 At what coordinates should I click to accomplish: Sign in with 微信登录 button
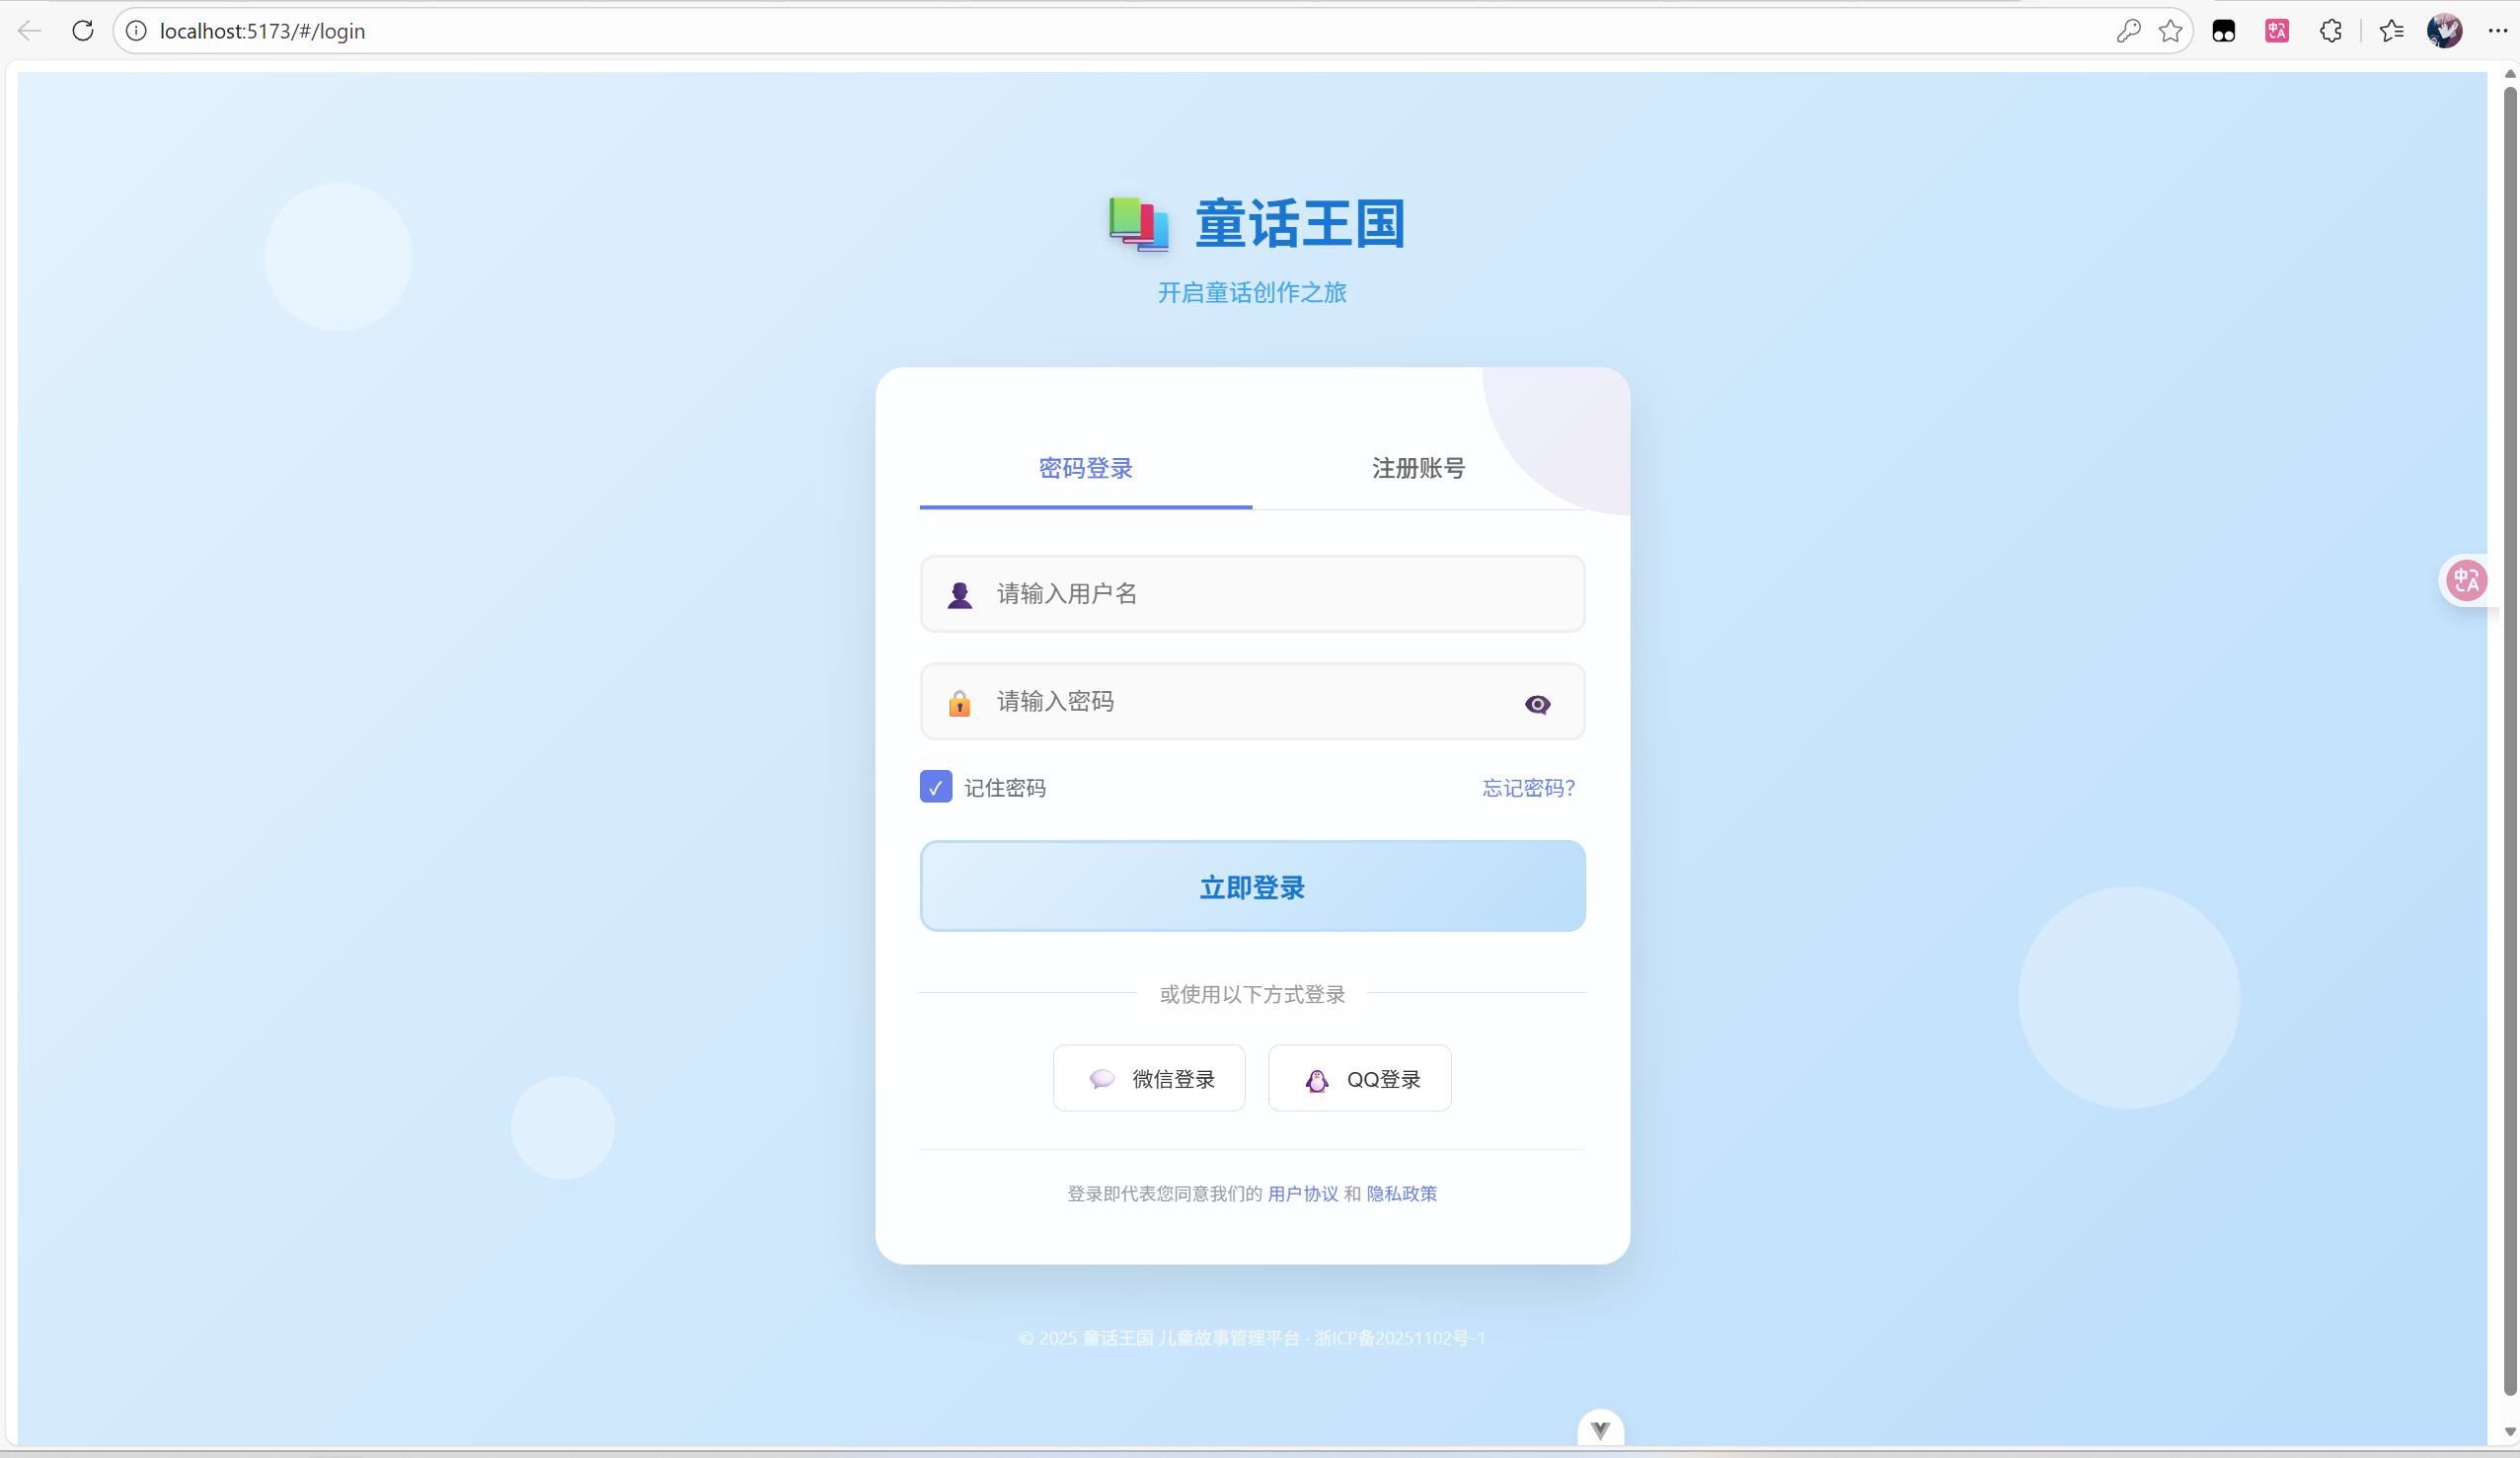pyautogui.click(x=1149, y=1078)
